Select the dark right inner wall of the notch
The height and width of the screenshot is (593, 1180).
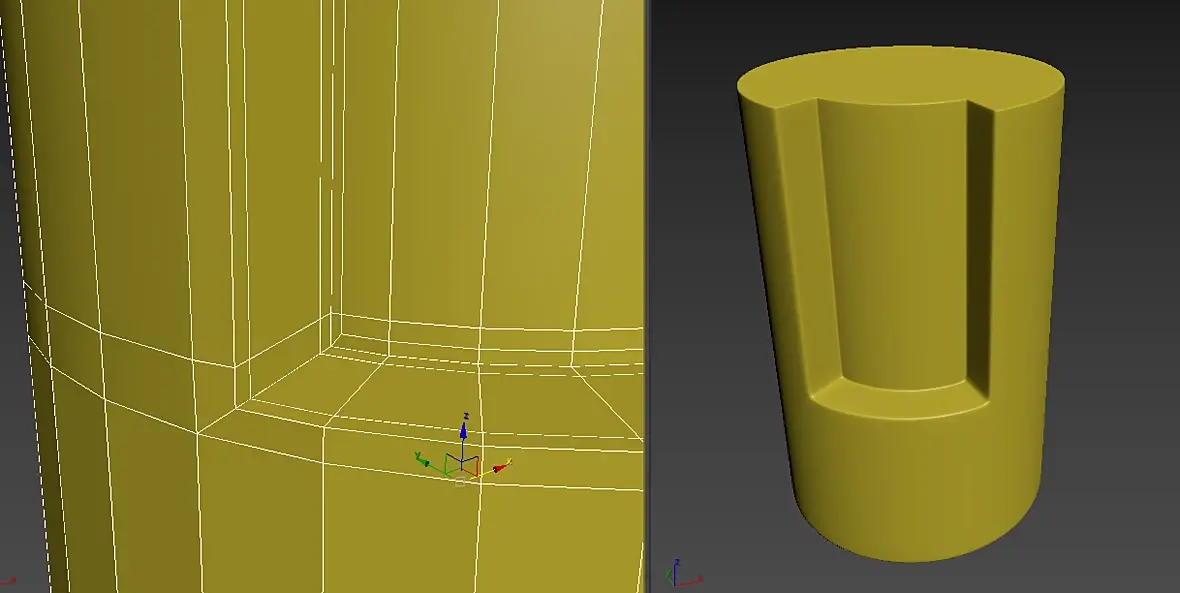pos(978,248)
